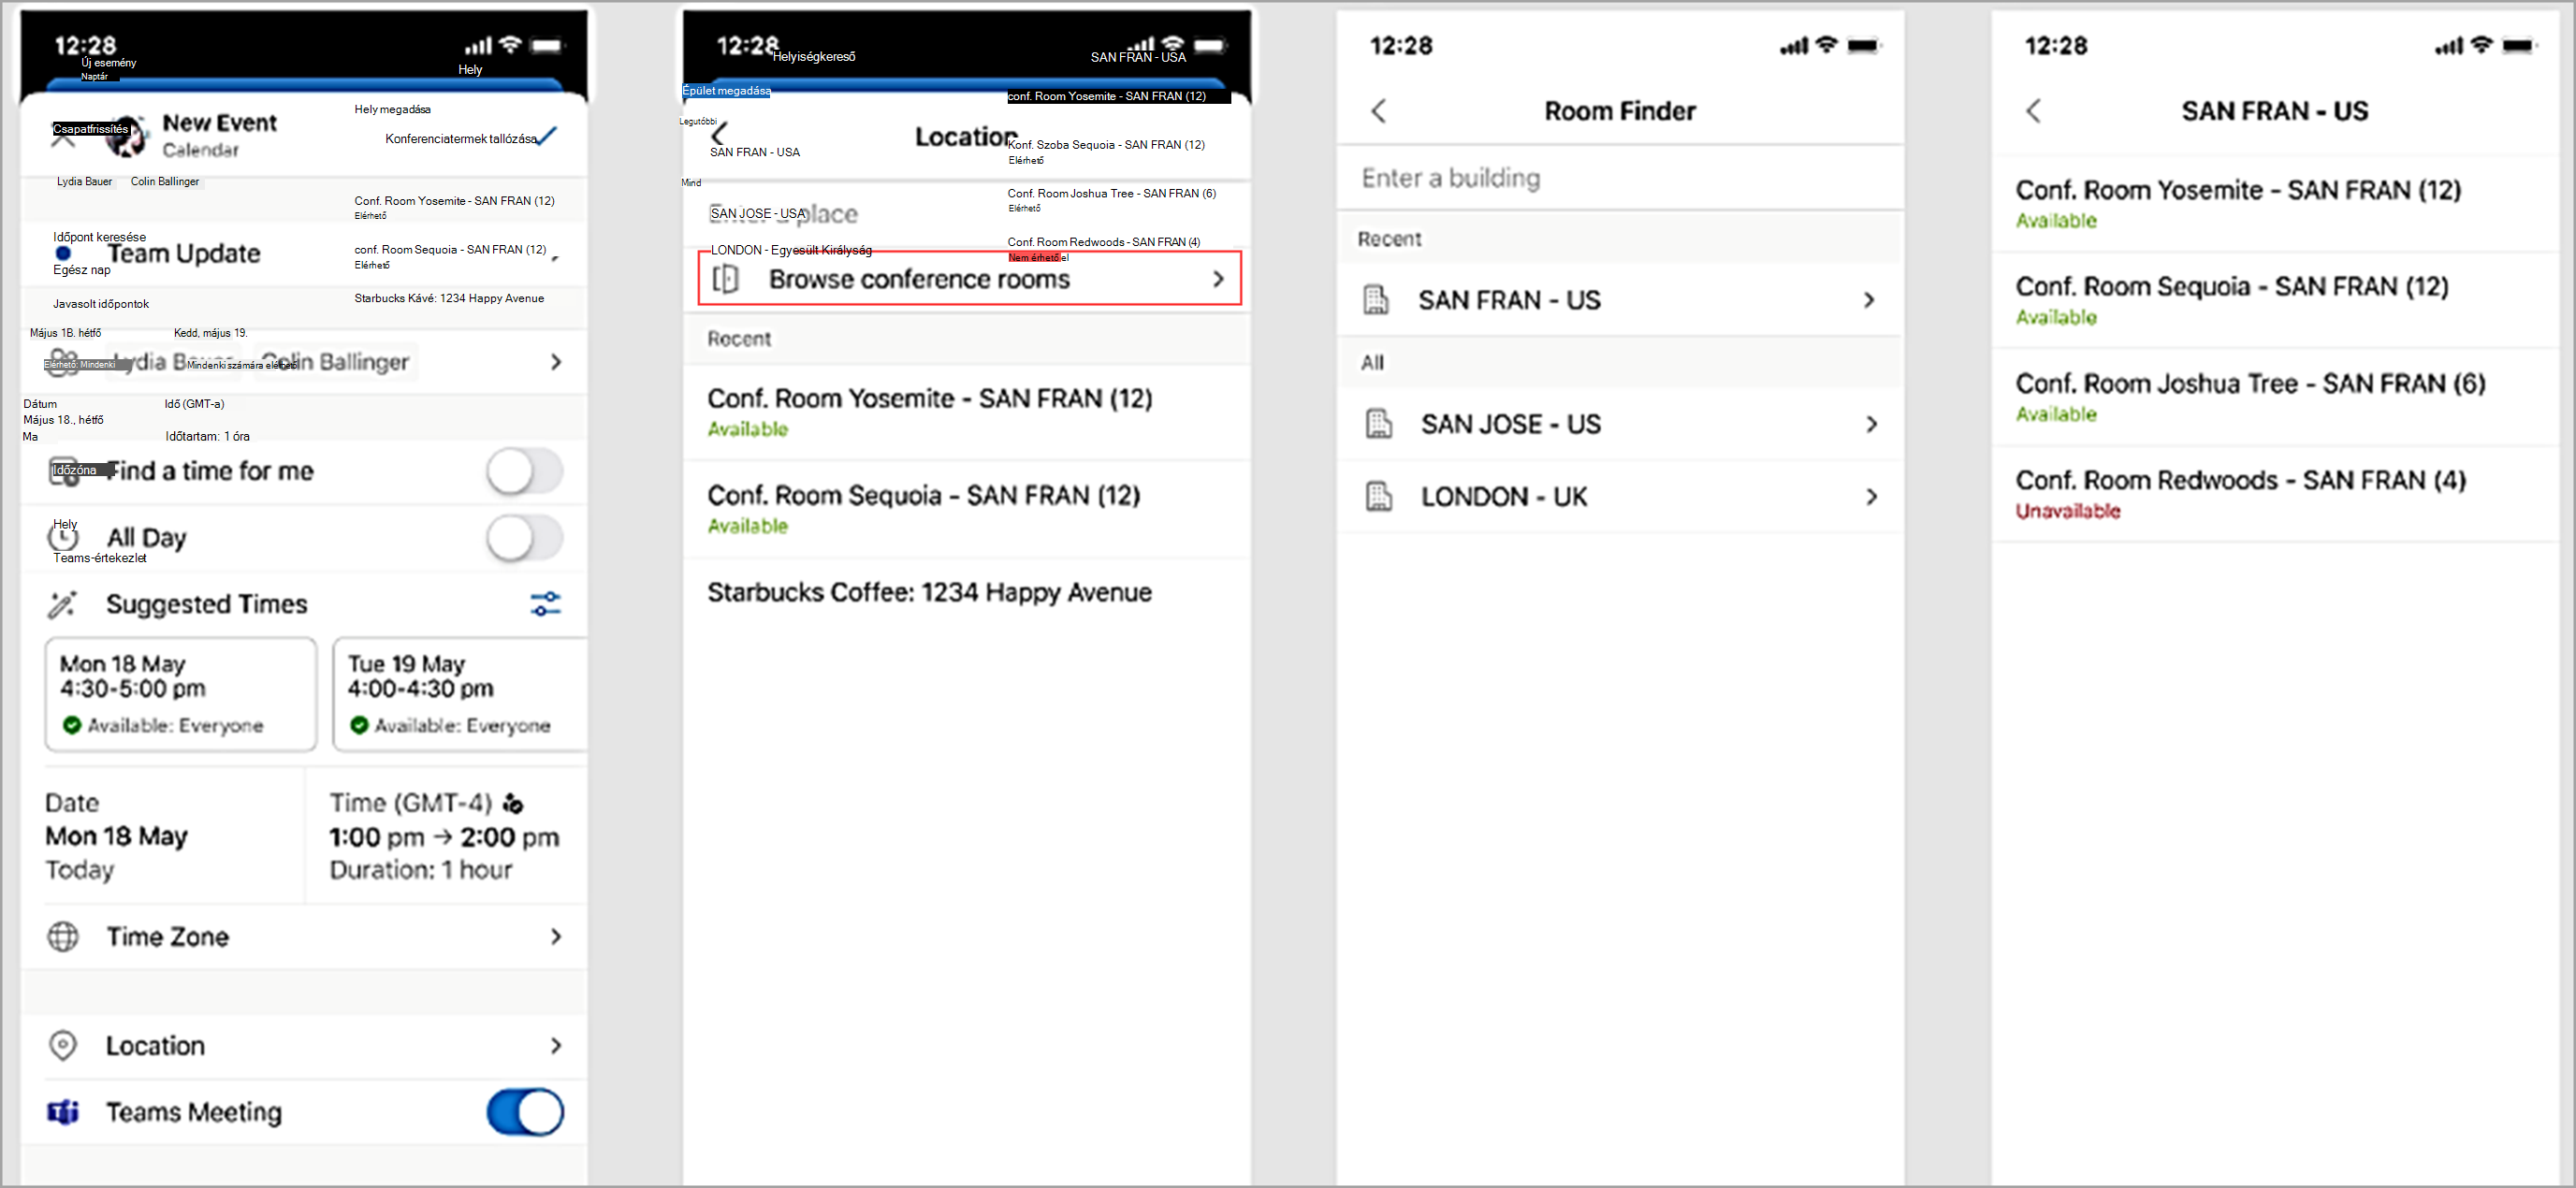
Task: Tap the building icon next to SAN JOSE - US
Action: (x=1378, y=422)
